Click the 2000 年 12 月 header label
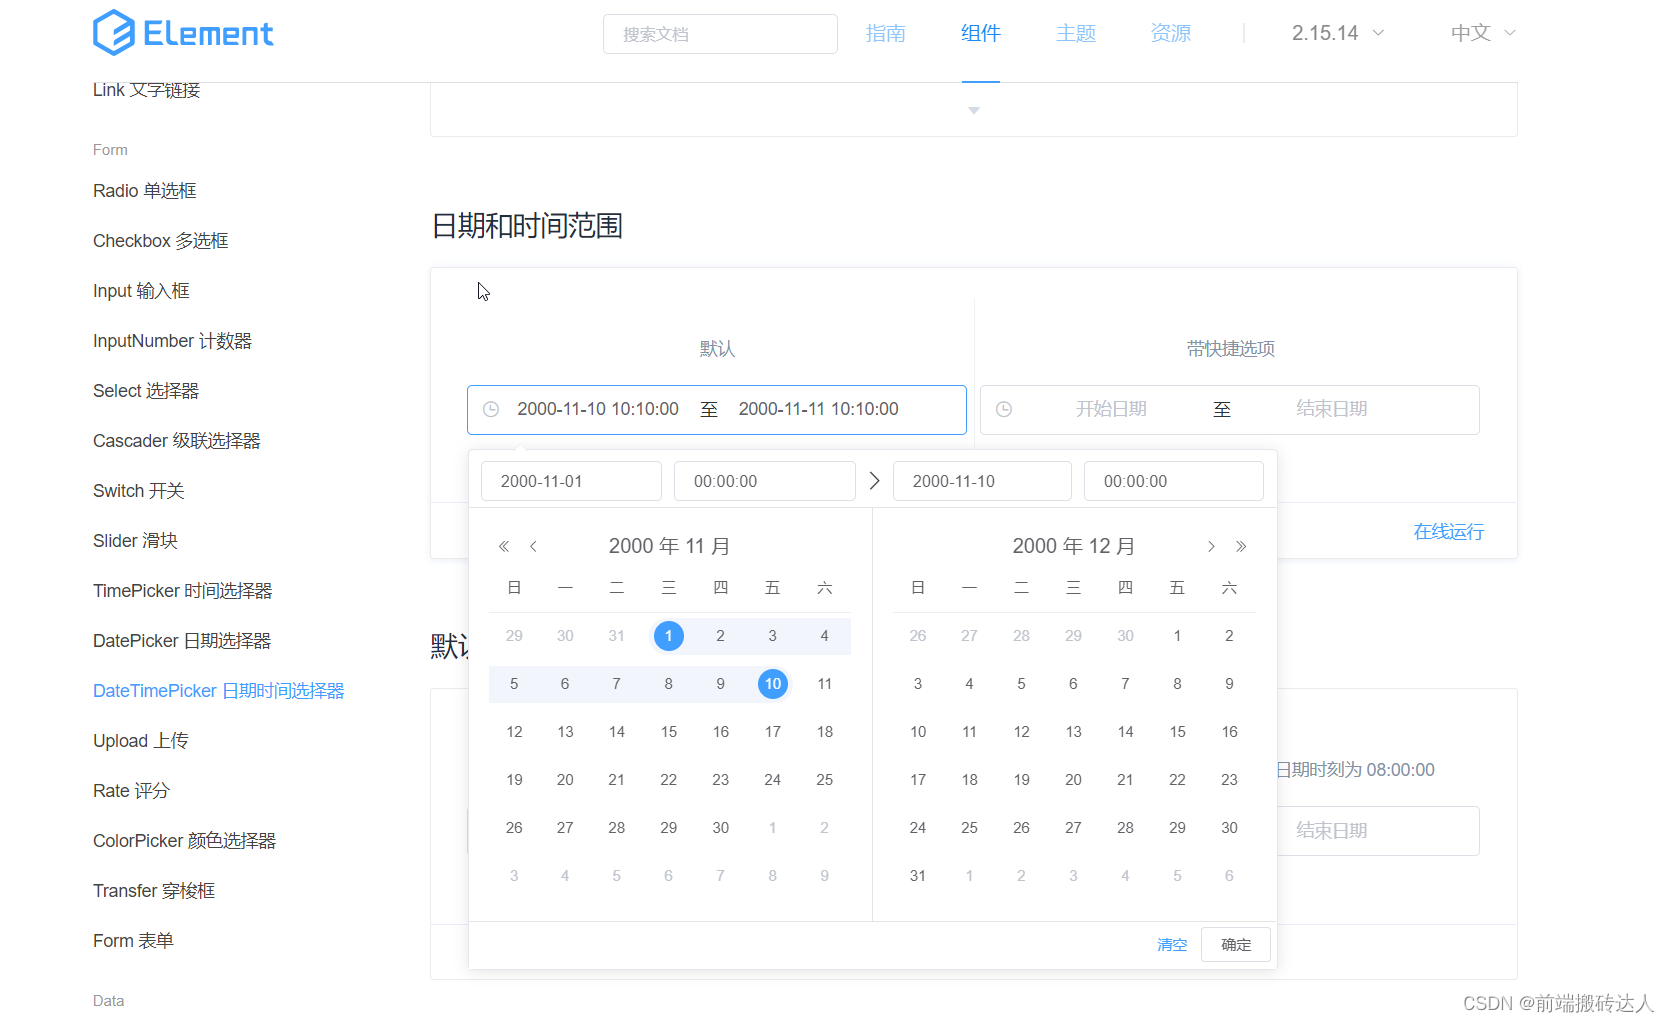1670x1023 pixels. (1073, 546)
